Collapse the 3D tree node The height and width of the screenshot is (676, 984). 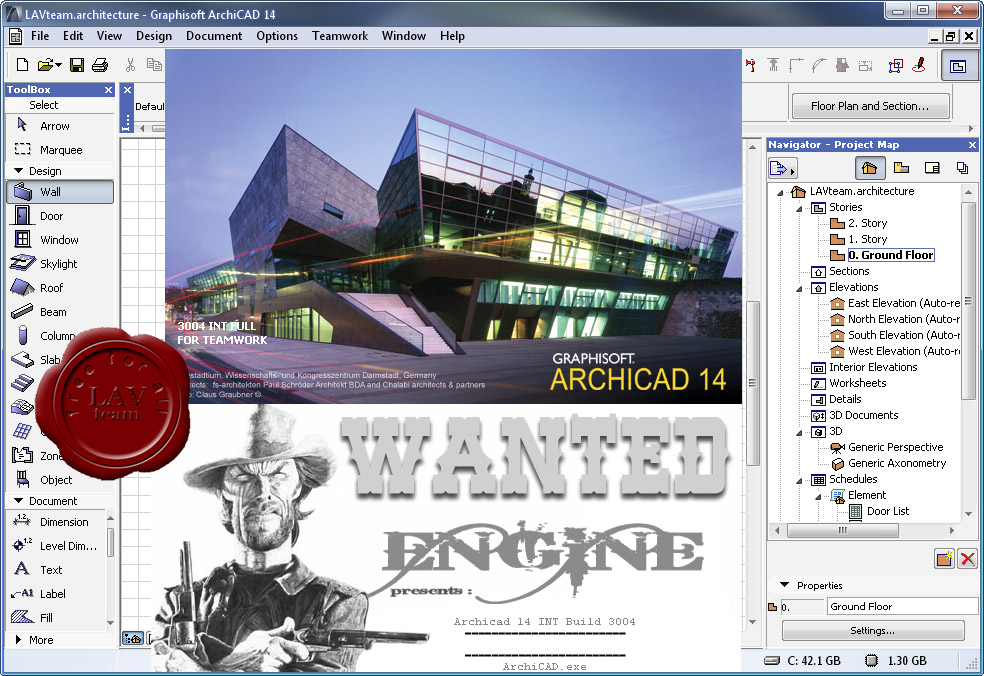pyautogui.click(x=800, y=432)
